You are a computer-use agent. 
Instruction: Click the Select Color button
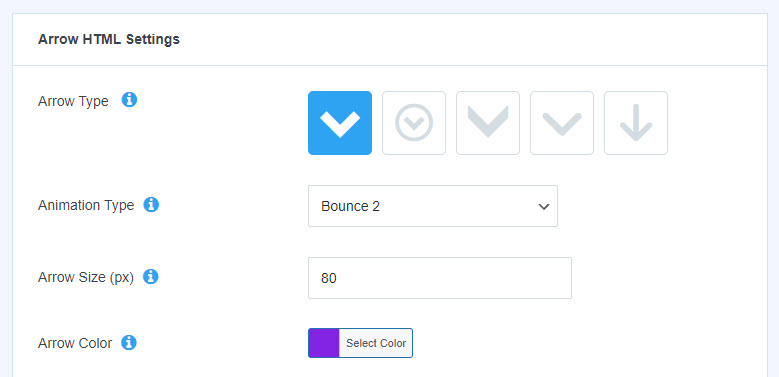click(376, 343)
